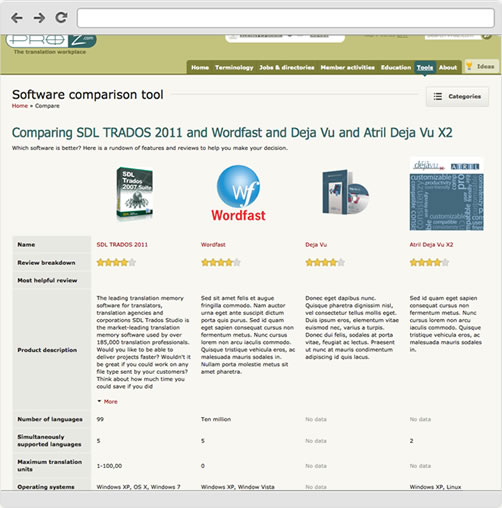Click the Home breadcrumb link
Screen dimensions: 502x508
pyautogui.click(x=20, y=106)
